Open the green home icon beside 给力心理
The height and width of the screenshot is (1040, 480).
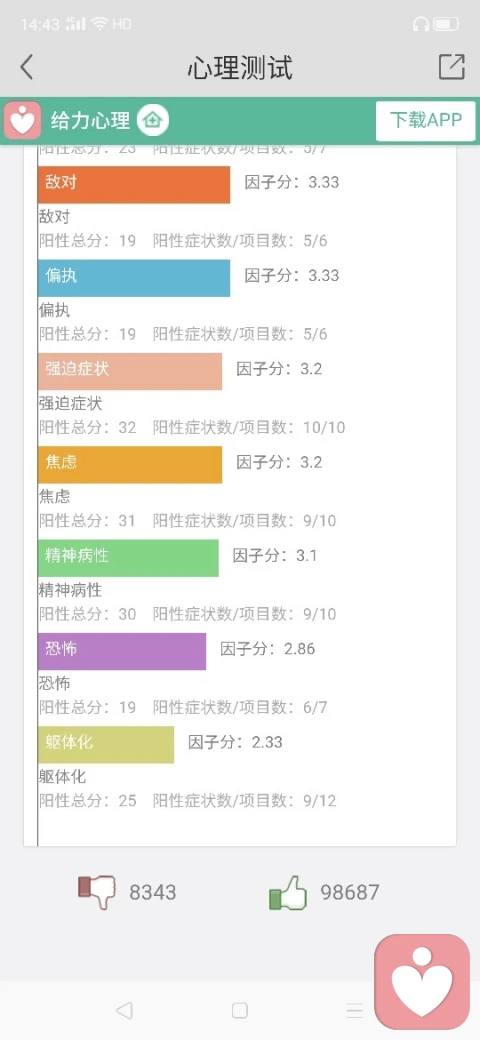(x=153, y=121)
